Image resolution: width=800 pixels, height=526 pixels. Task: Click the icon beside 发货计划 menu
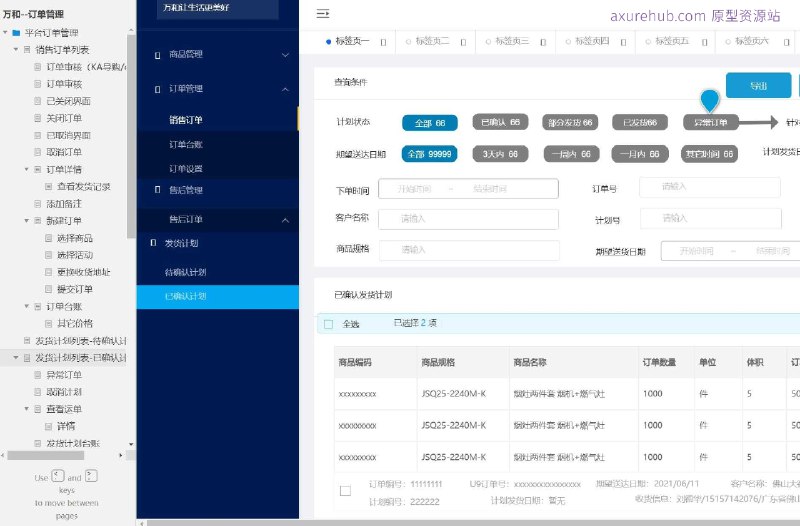coord(153,243)
